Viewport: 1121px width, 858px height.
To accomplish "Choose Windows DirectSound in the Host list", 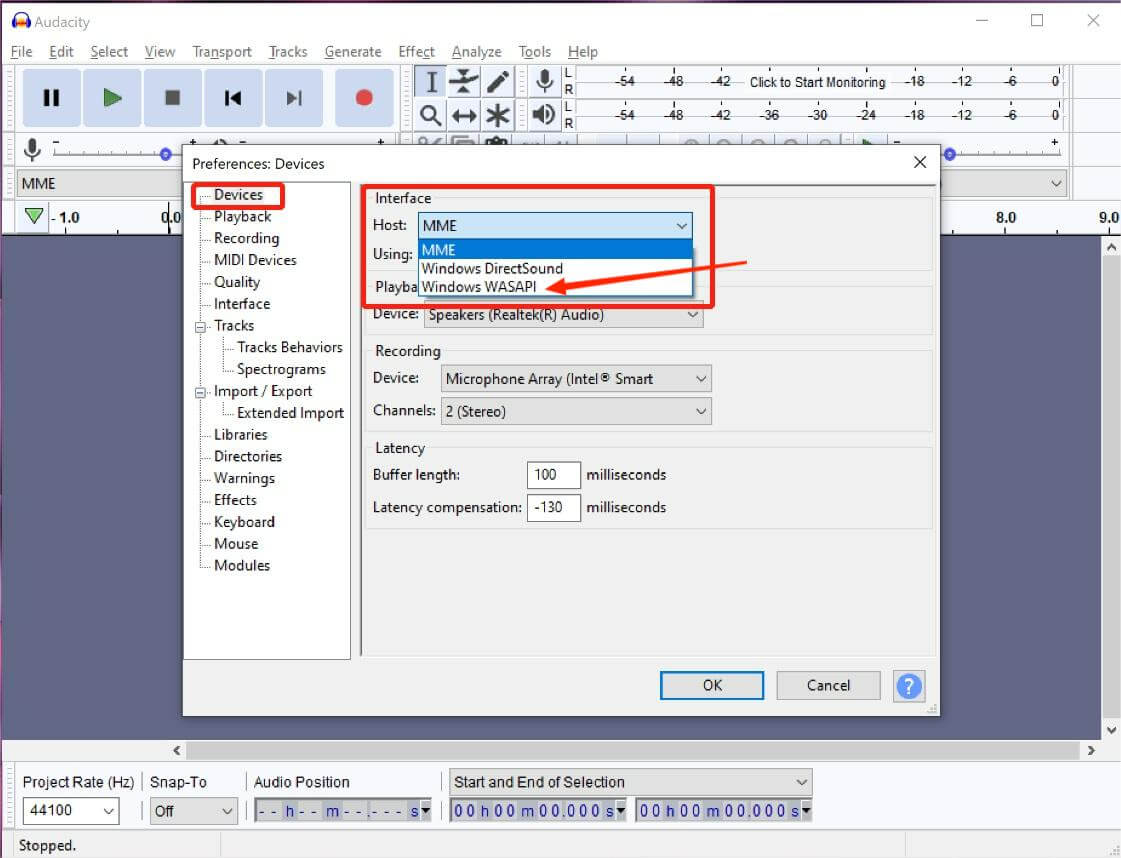I will point(555,268).
